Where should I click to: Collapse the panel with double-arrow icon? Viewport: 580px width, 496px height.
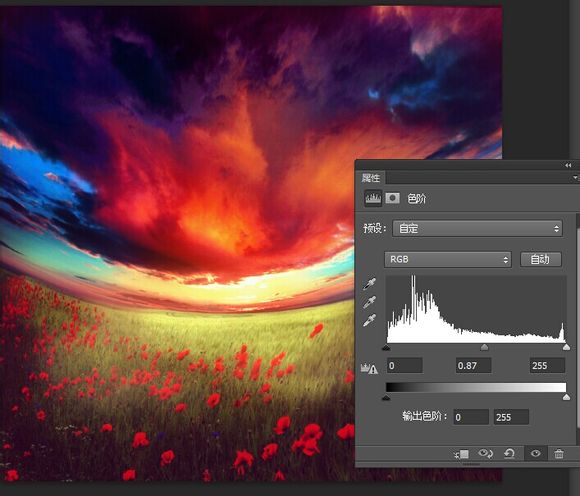click(x=568, y=165)
